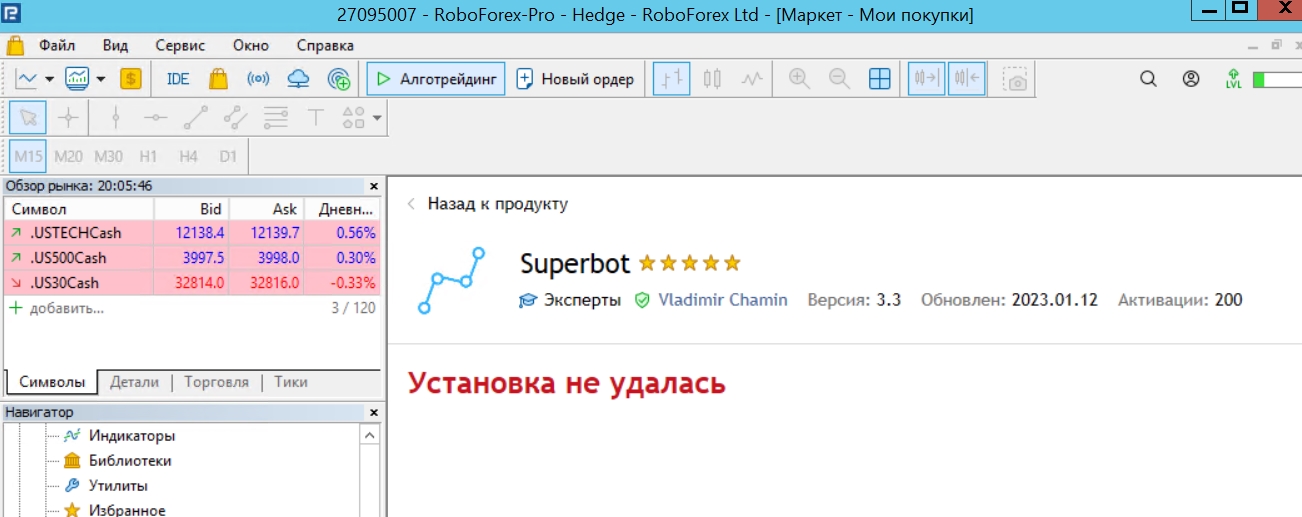The height and width of the screenshot is (517, 1302).
Task: Close the Навигатор panel
Action: 374,412
